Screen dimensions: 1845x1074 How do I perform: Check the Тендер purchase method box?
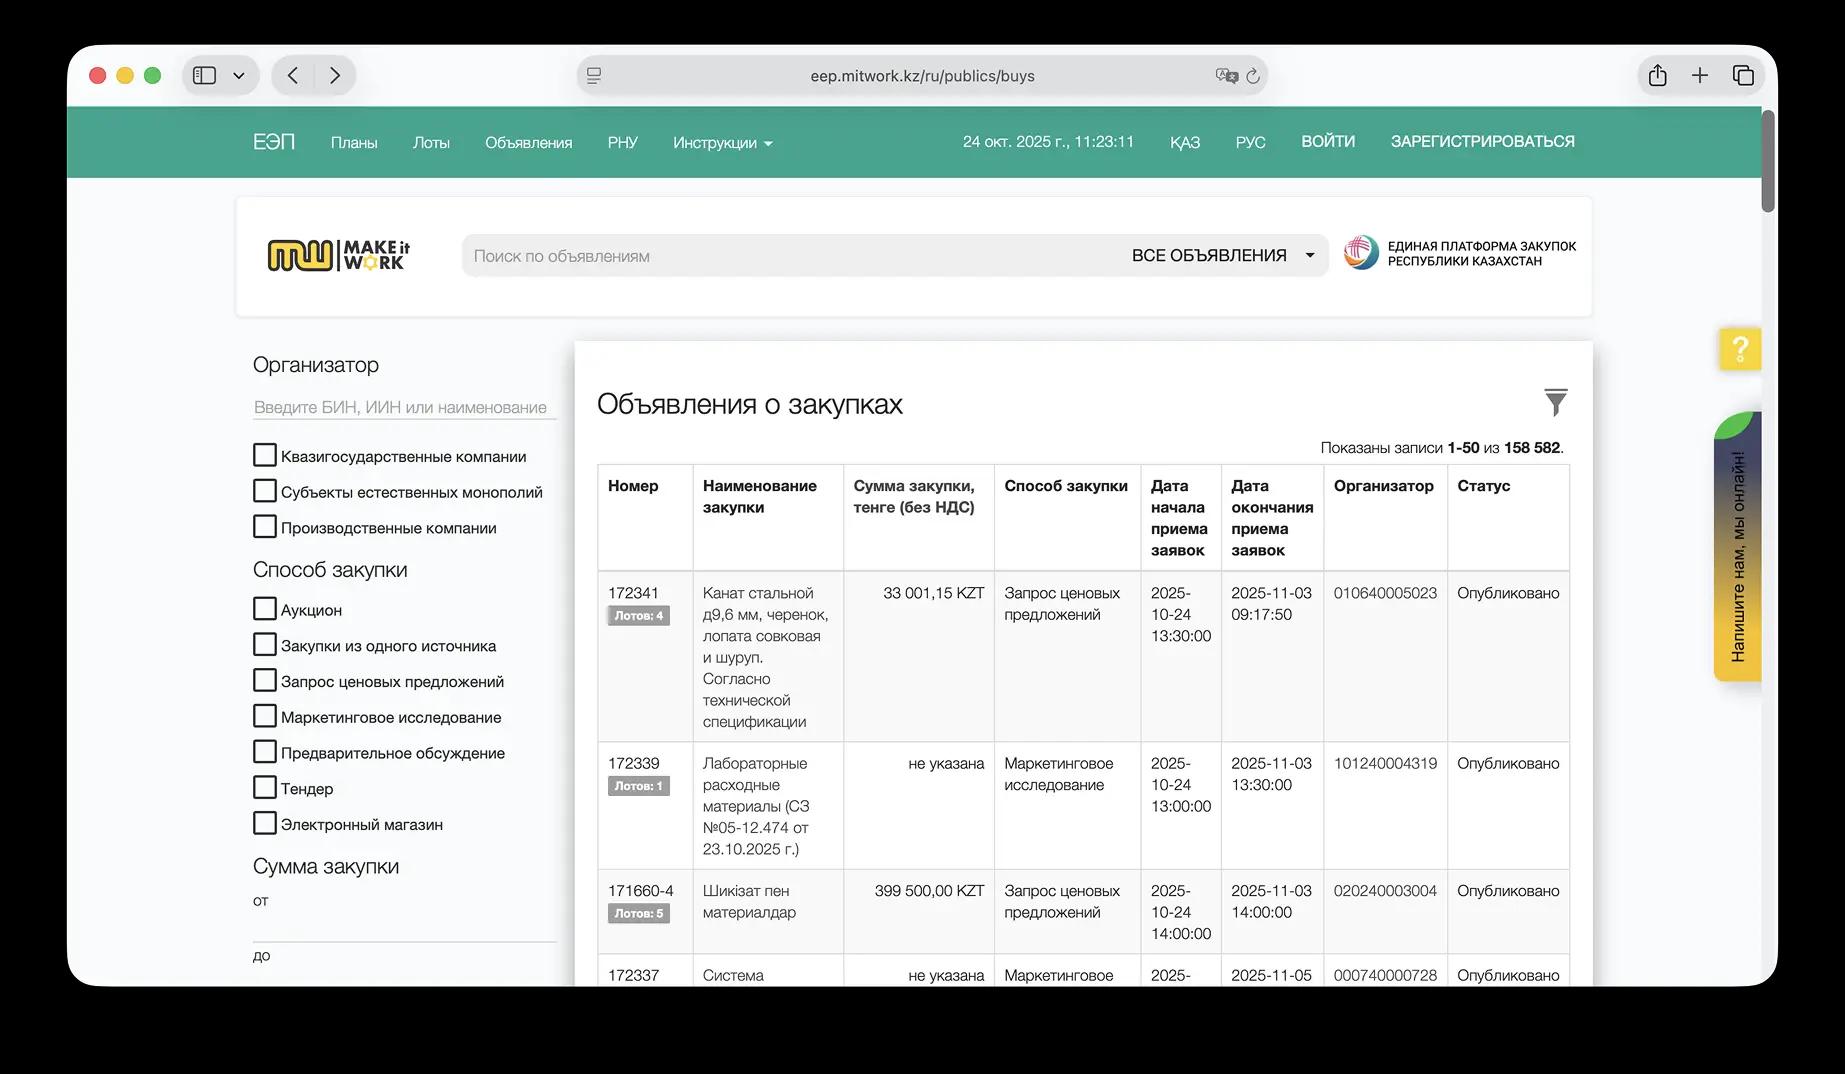[x=265, y=788]
